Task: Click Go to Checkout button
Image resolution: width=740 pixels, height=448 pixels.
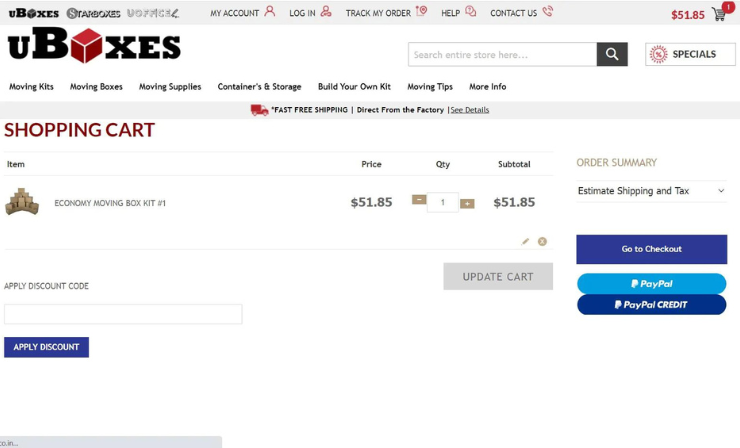Action: 651,249
